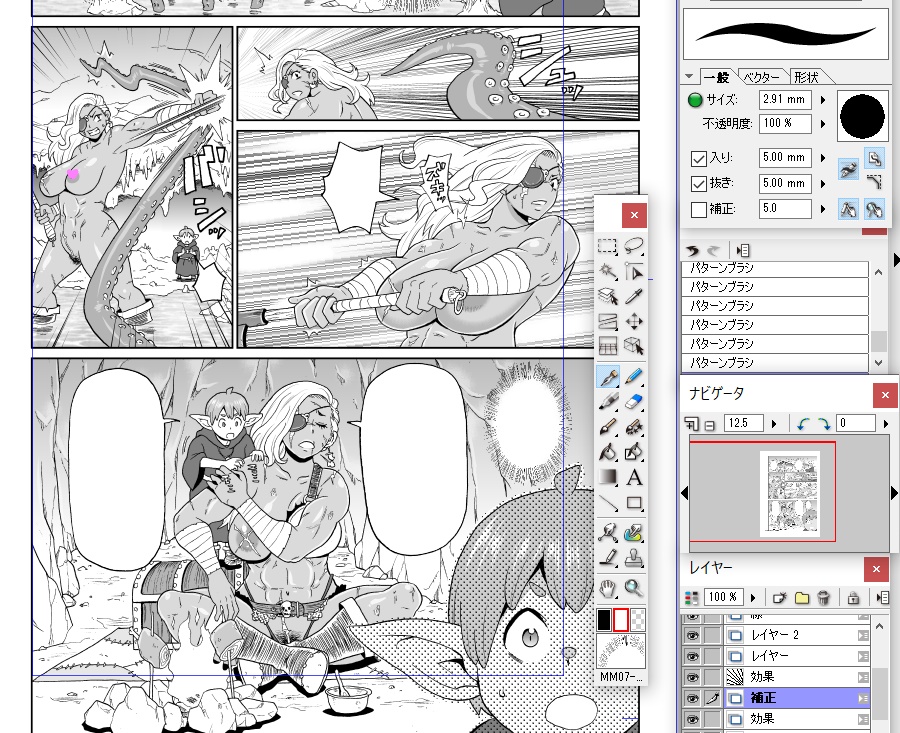Select the object selector arrow tool

point(634,272)
